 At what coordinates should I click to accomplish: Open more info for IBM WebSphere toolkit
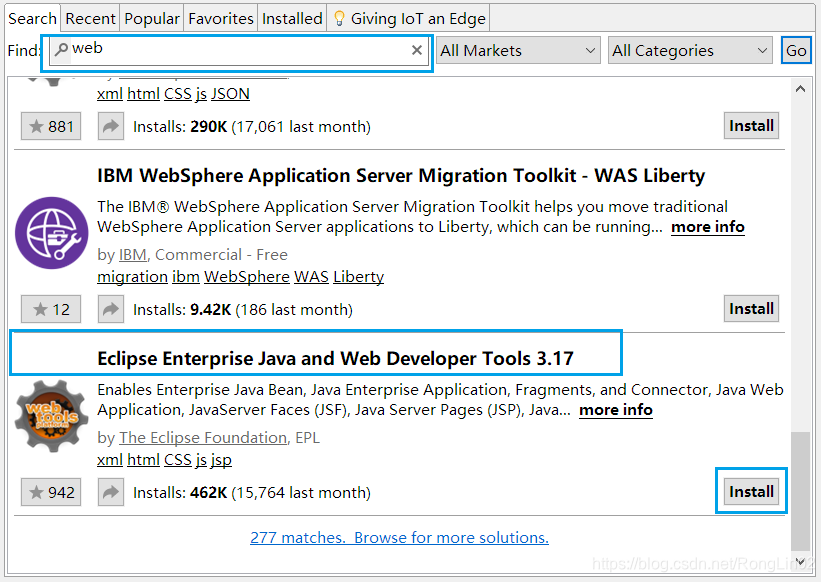708,227
